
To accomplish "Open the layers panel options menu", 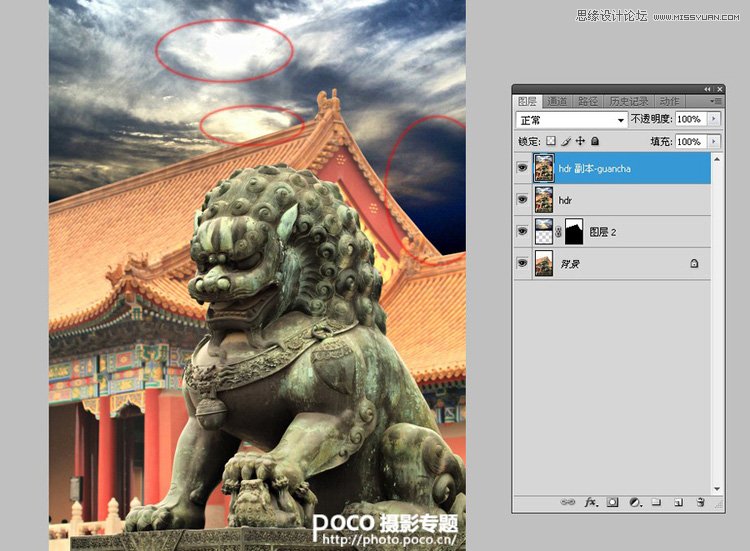I will point(716,101).
